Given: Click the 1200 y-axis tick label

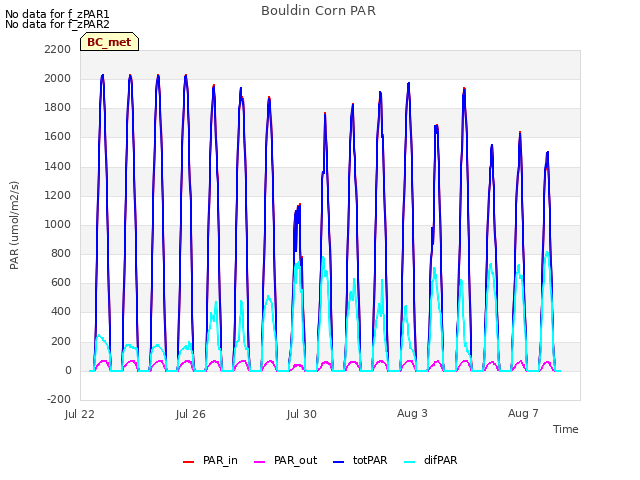Looking at the screenshot, I should (x=58, y=195).
